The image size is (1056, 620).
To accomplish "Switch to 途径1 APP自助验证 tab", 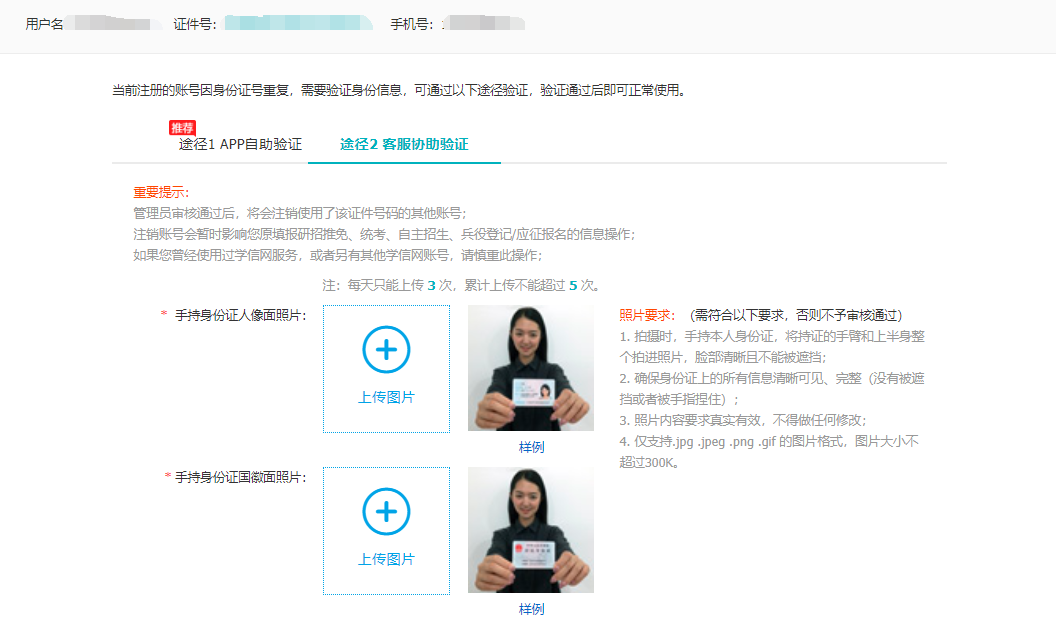I will pos(240,144).
